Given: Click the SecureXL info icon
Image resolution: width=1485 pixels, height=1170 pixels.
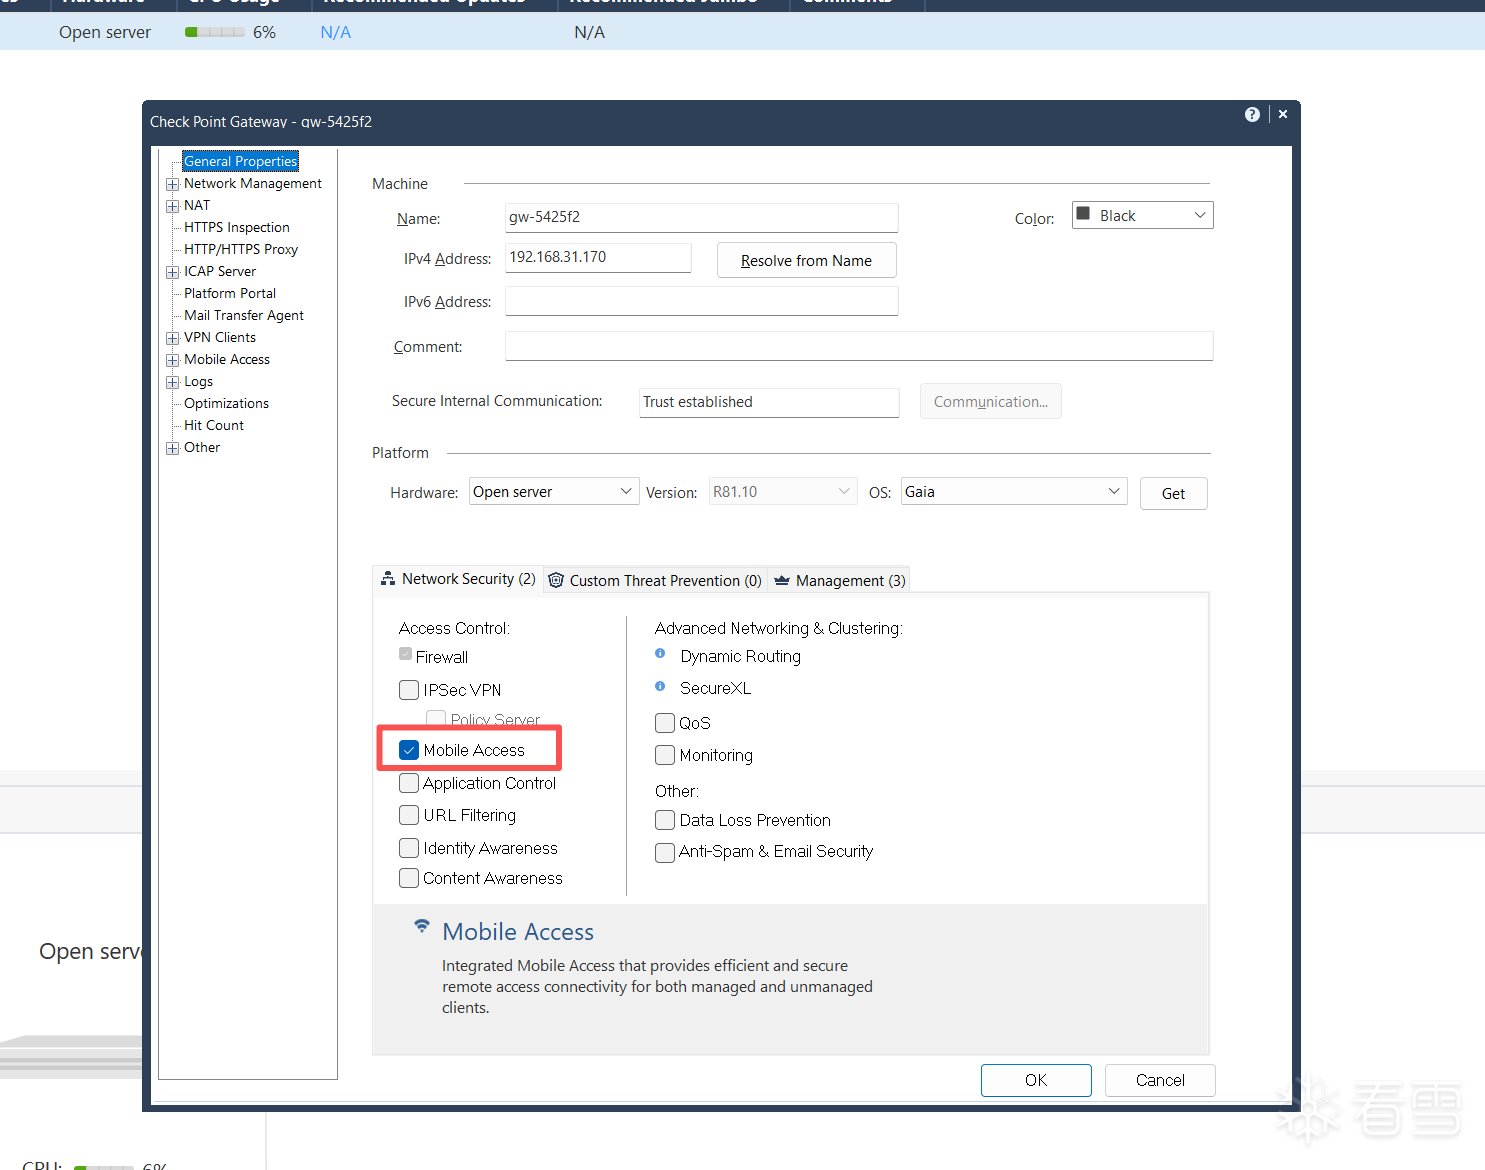Looking at the screenshot, I should click(x=660, y=687).
